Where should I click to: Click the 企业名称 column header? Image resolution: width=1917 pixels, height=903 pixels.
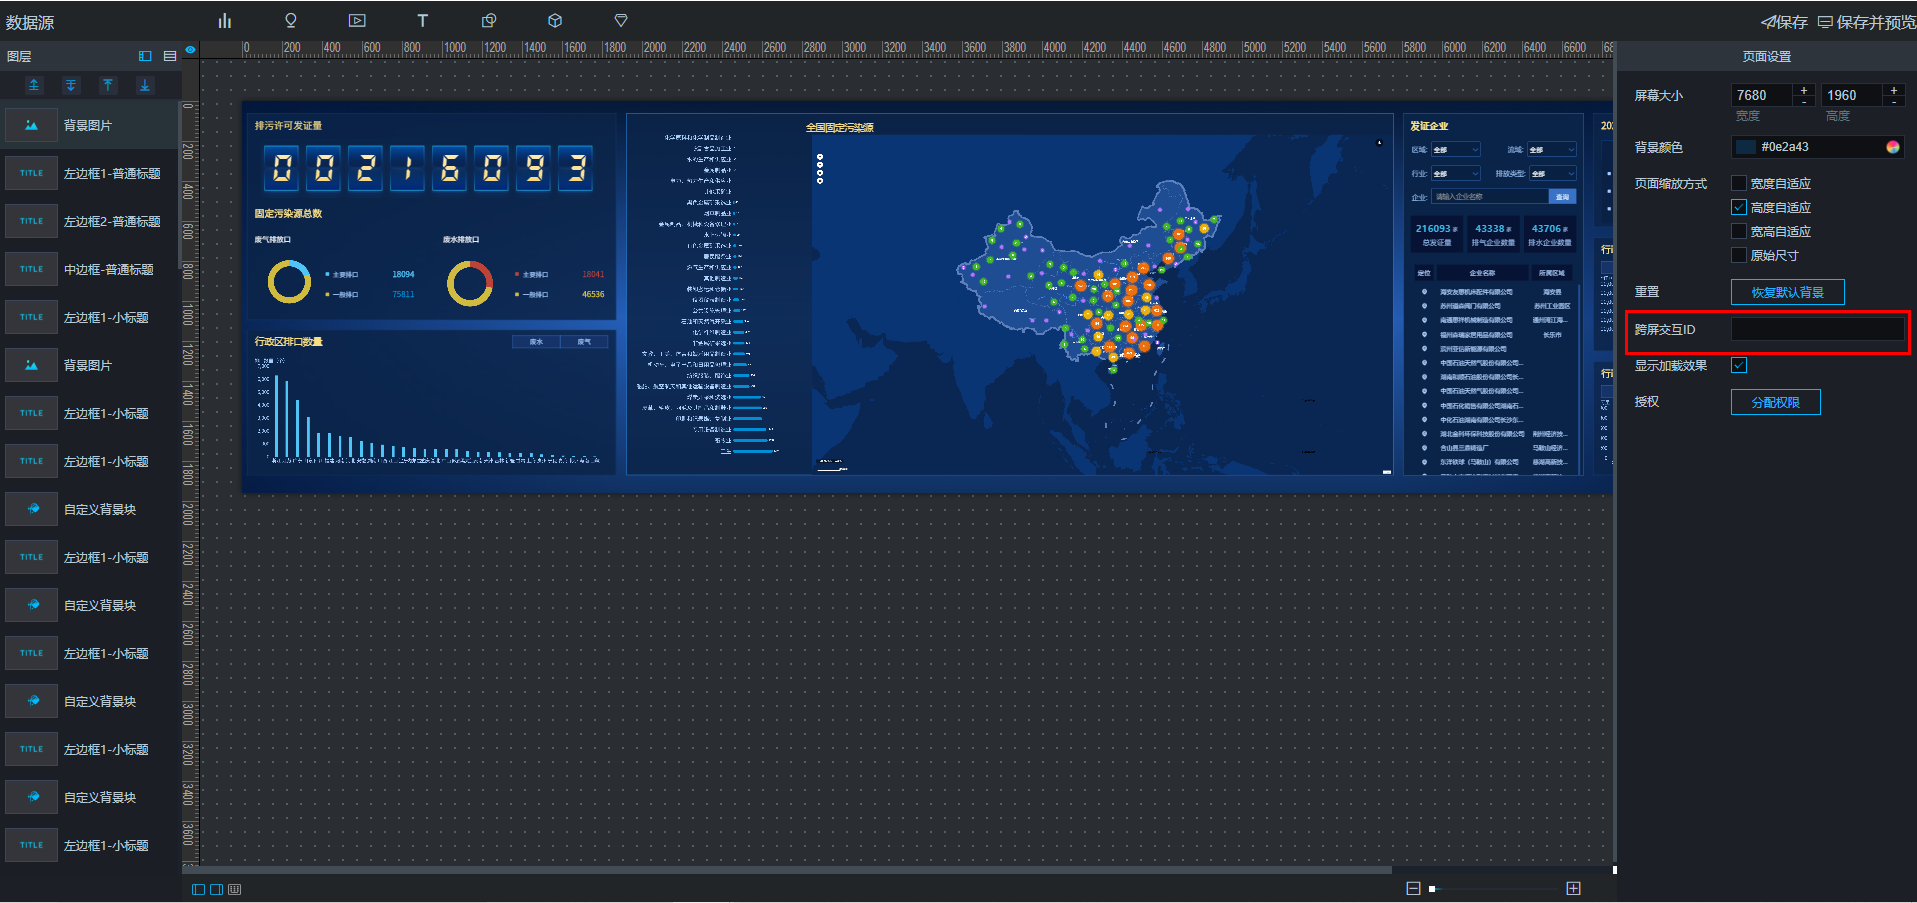tap(1482, 273)
